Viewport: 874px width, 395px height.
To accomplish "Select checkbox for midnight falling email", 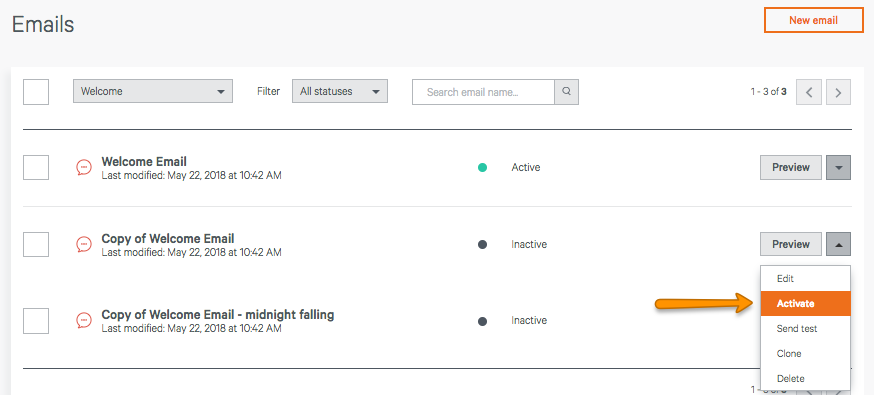I will point(36,321).
